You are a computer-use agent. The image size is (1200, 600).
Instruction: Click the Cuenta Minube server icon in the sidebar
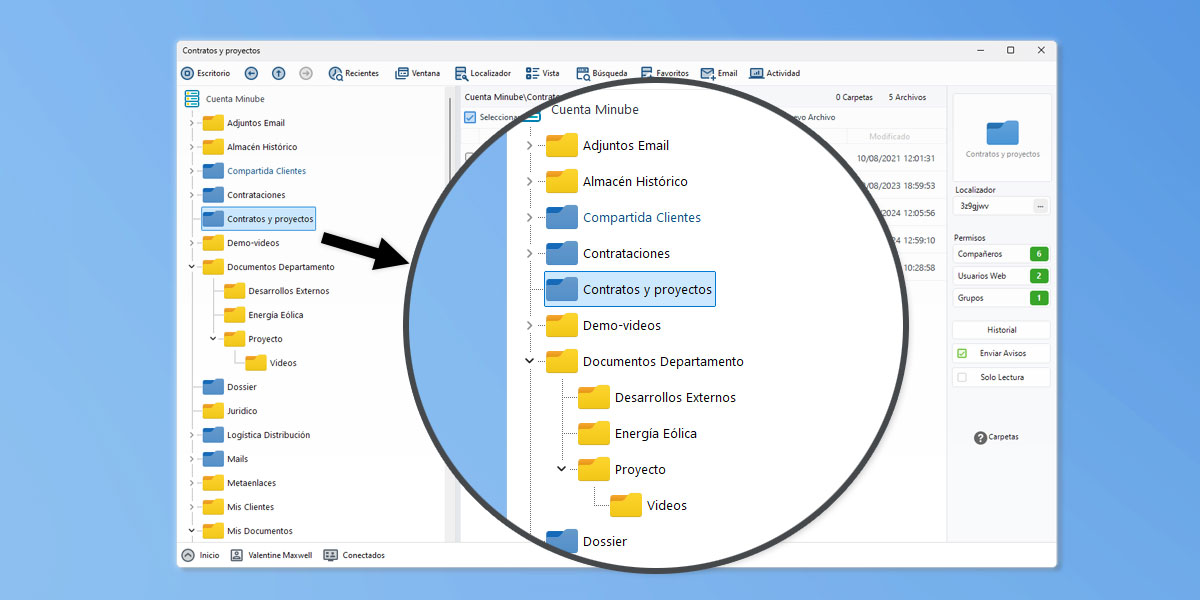pos(193,99)
